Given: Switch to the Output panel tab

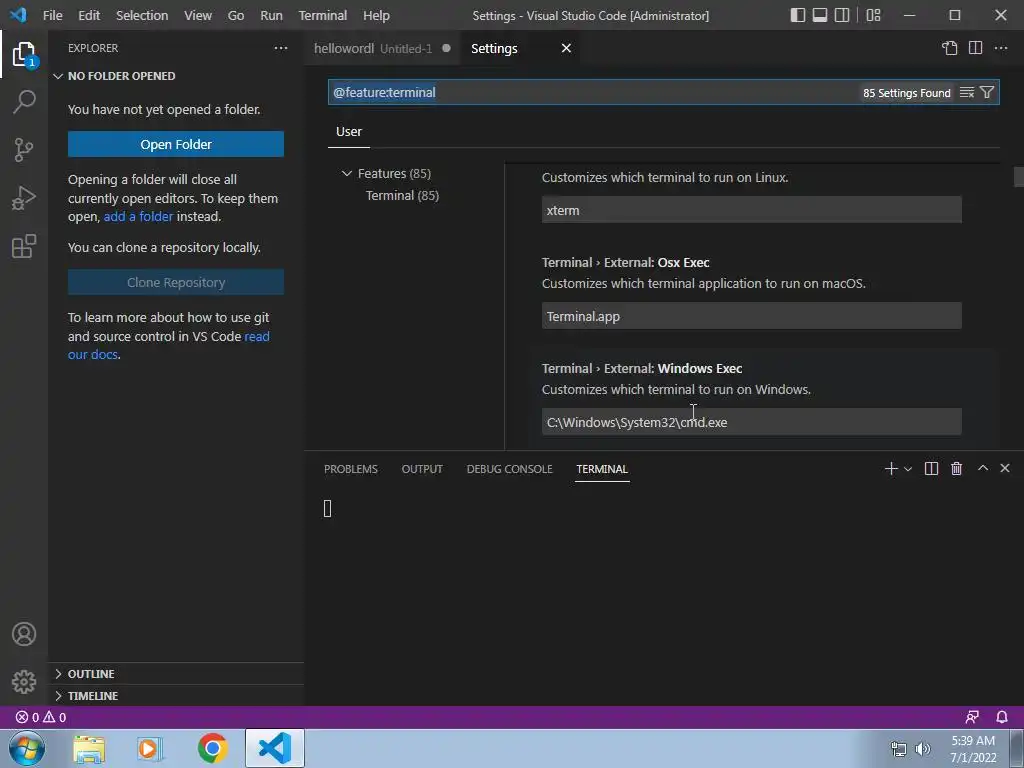Looking at the screenshot, I should [x=422, y=469].
